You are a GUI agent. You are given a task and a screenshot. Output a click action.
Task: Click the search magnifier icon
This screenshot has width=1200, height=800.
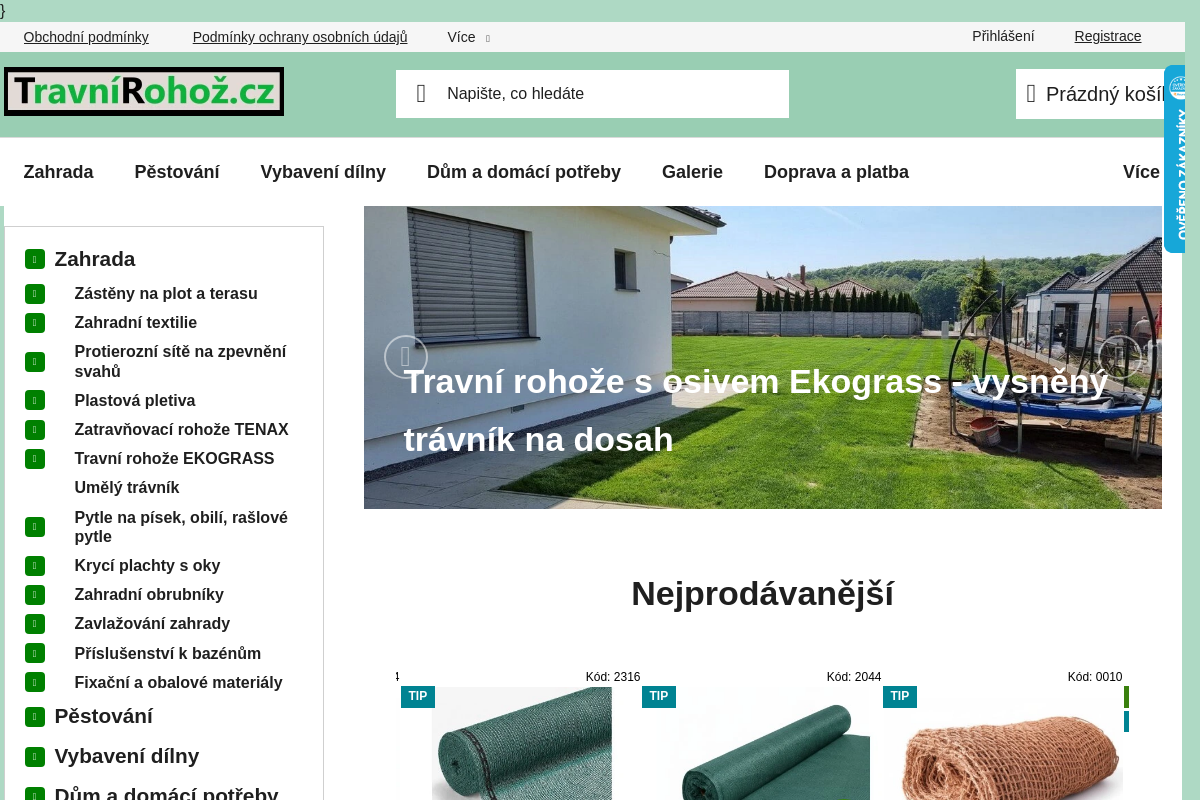coord(421,94)
